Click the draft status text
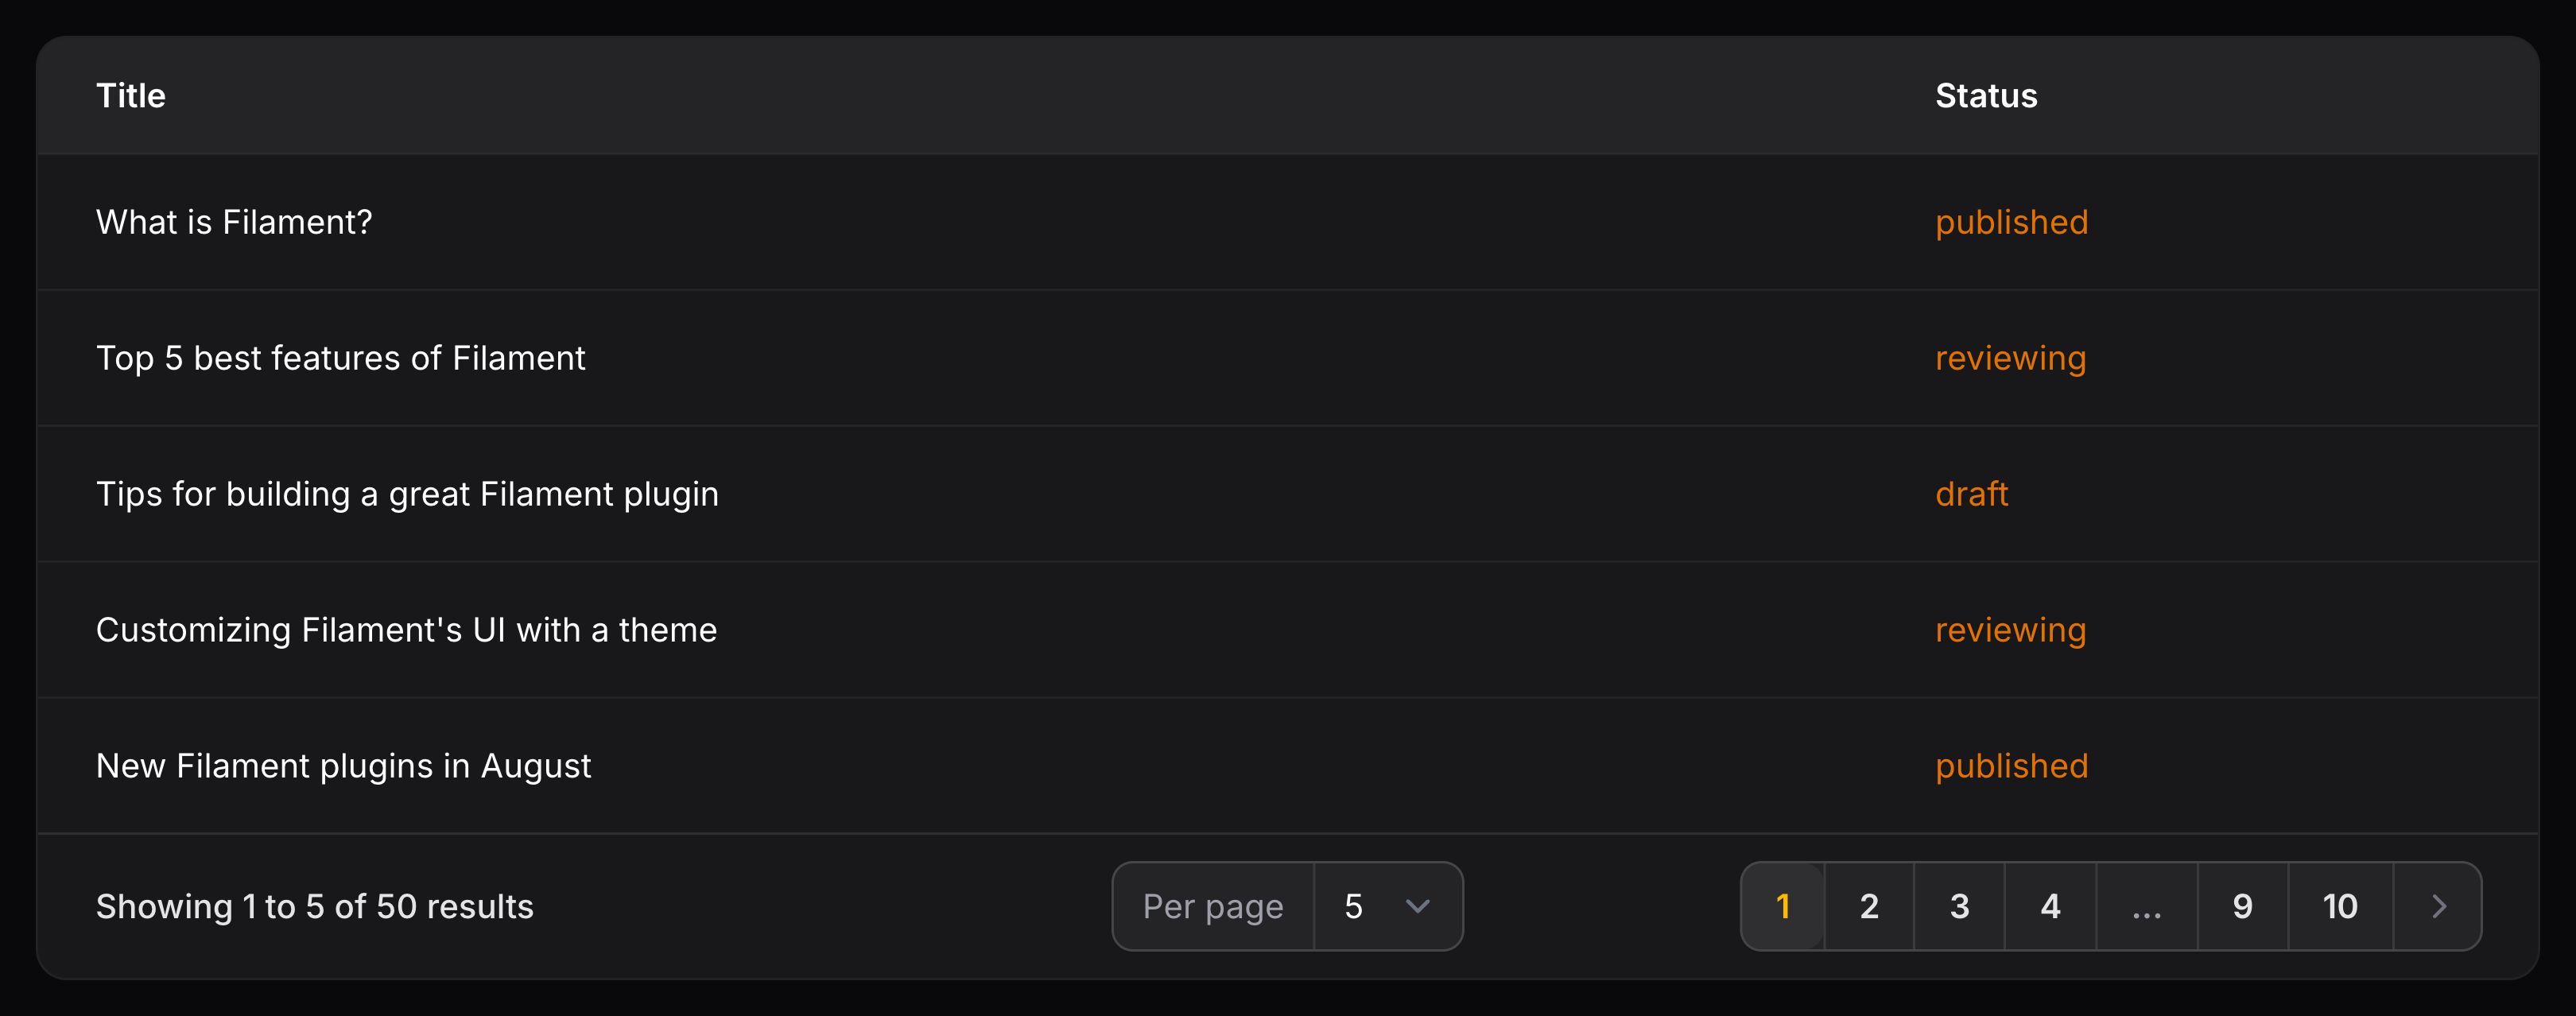 [x=1971, y=494]
